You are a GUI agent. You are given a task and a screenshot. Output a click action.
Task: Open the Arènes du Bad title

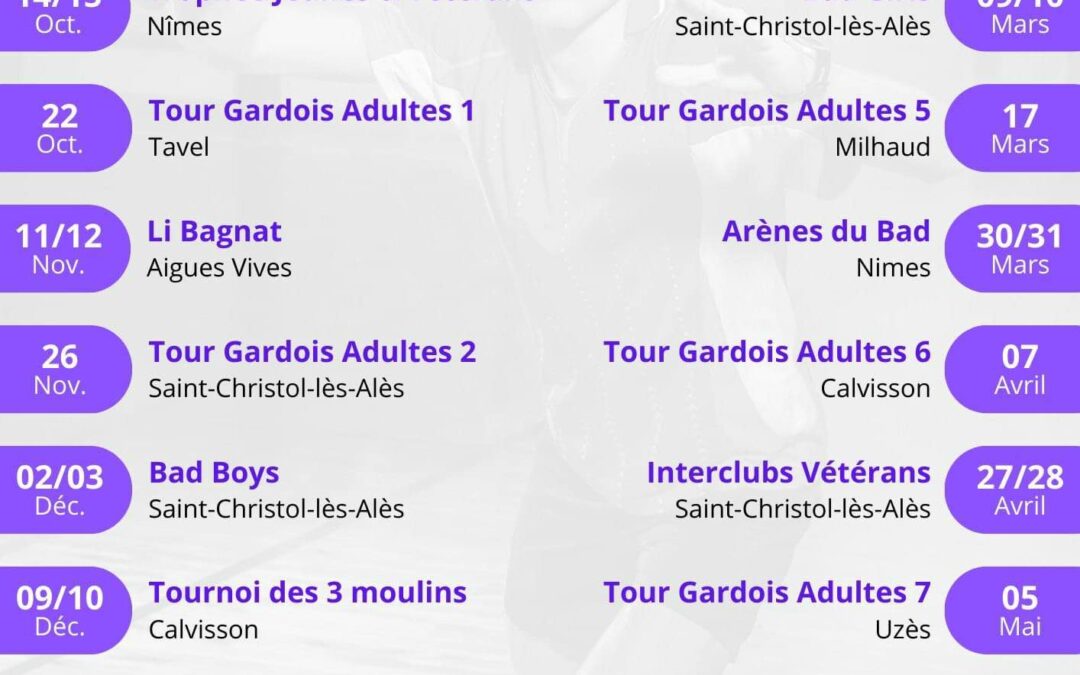[827, 231]
